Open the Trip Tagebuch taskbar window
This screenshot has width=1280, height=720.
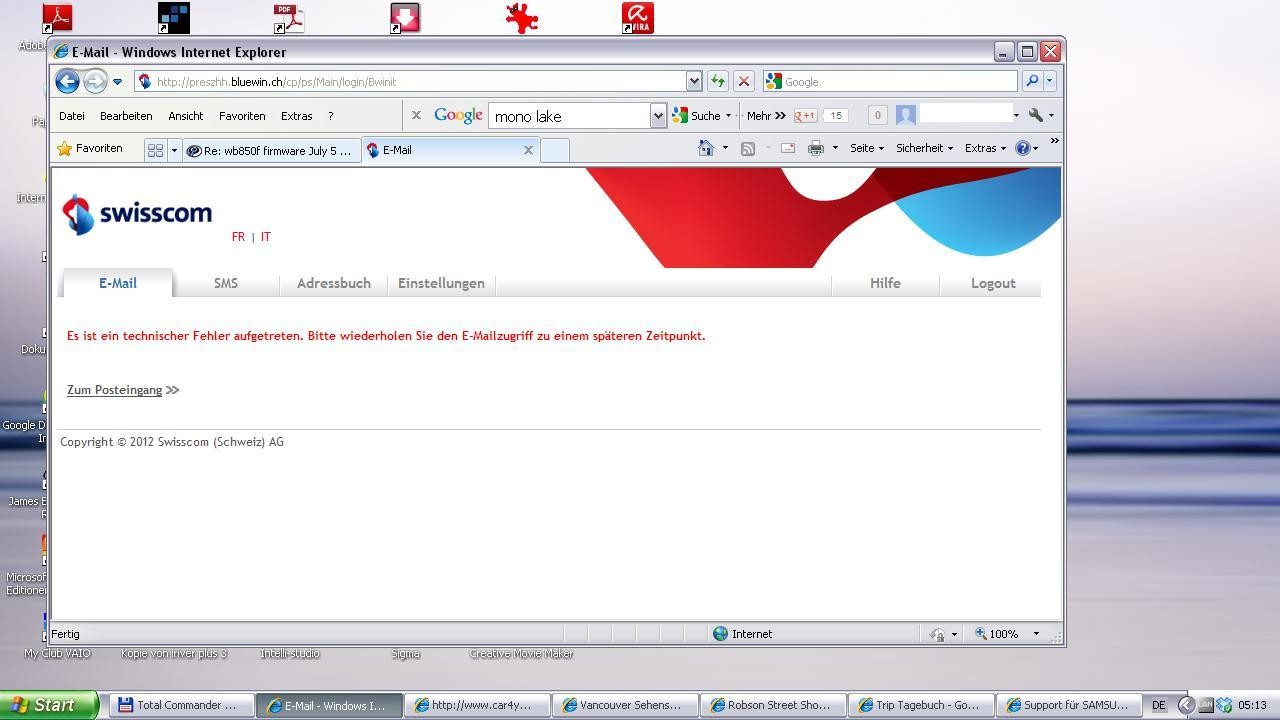(919, 705)
